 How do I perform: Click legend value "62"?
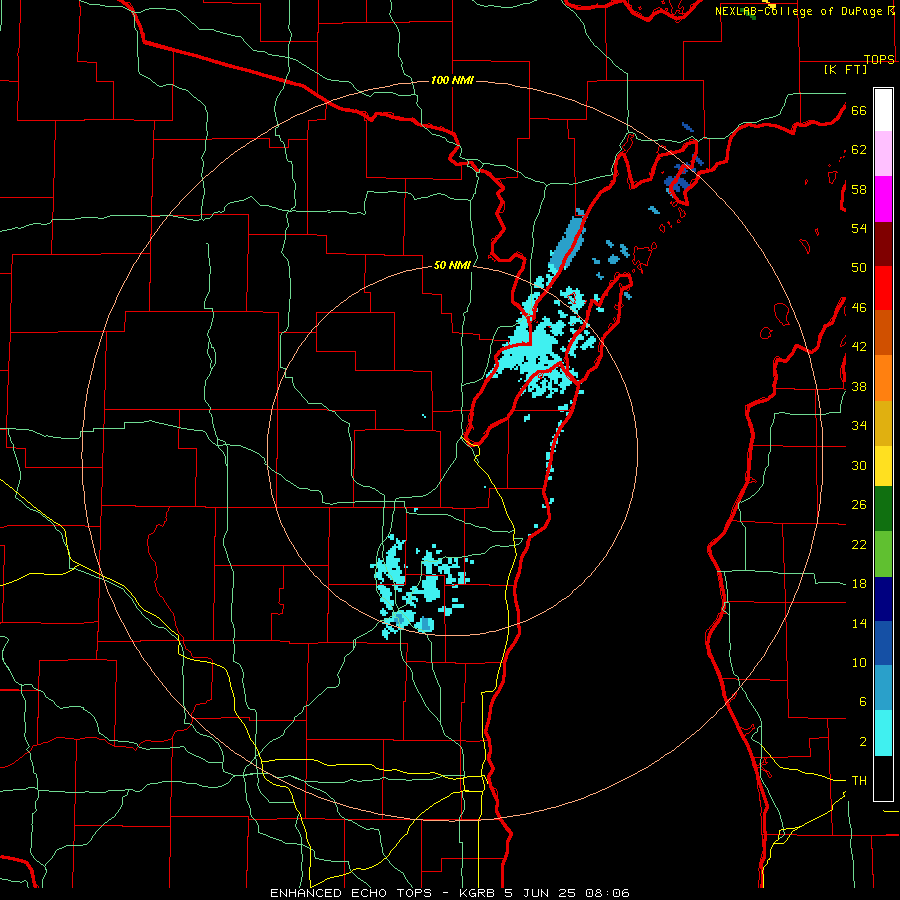[859, 150]
